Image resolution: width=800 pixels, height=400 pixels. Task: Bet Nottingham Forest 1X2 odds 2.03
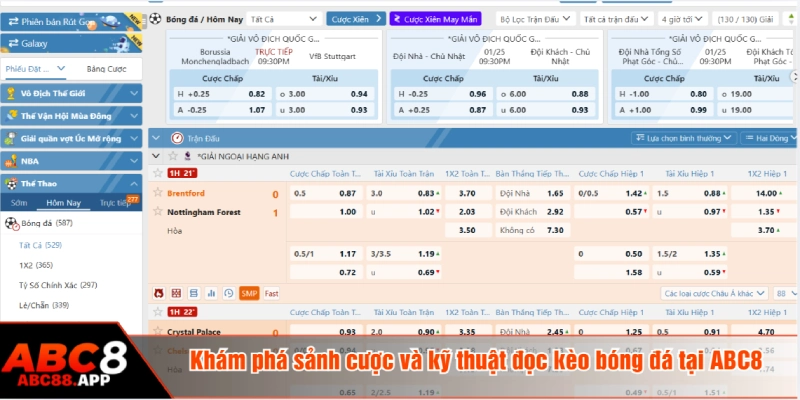pos(467,211)
